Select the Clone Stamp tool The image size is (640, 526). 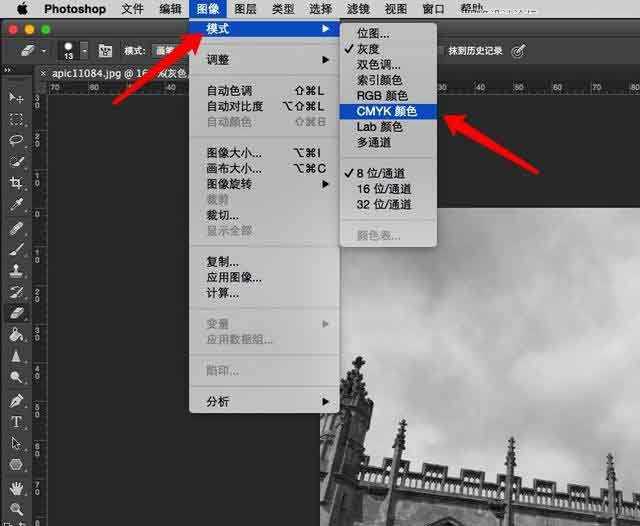pos(16,270)
